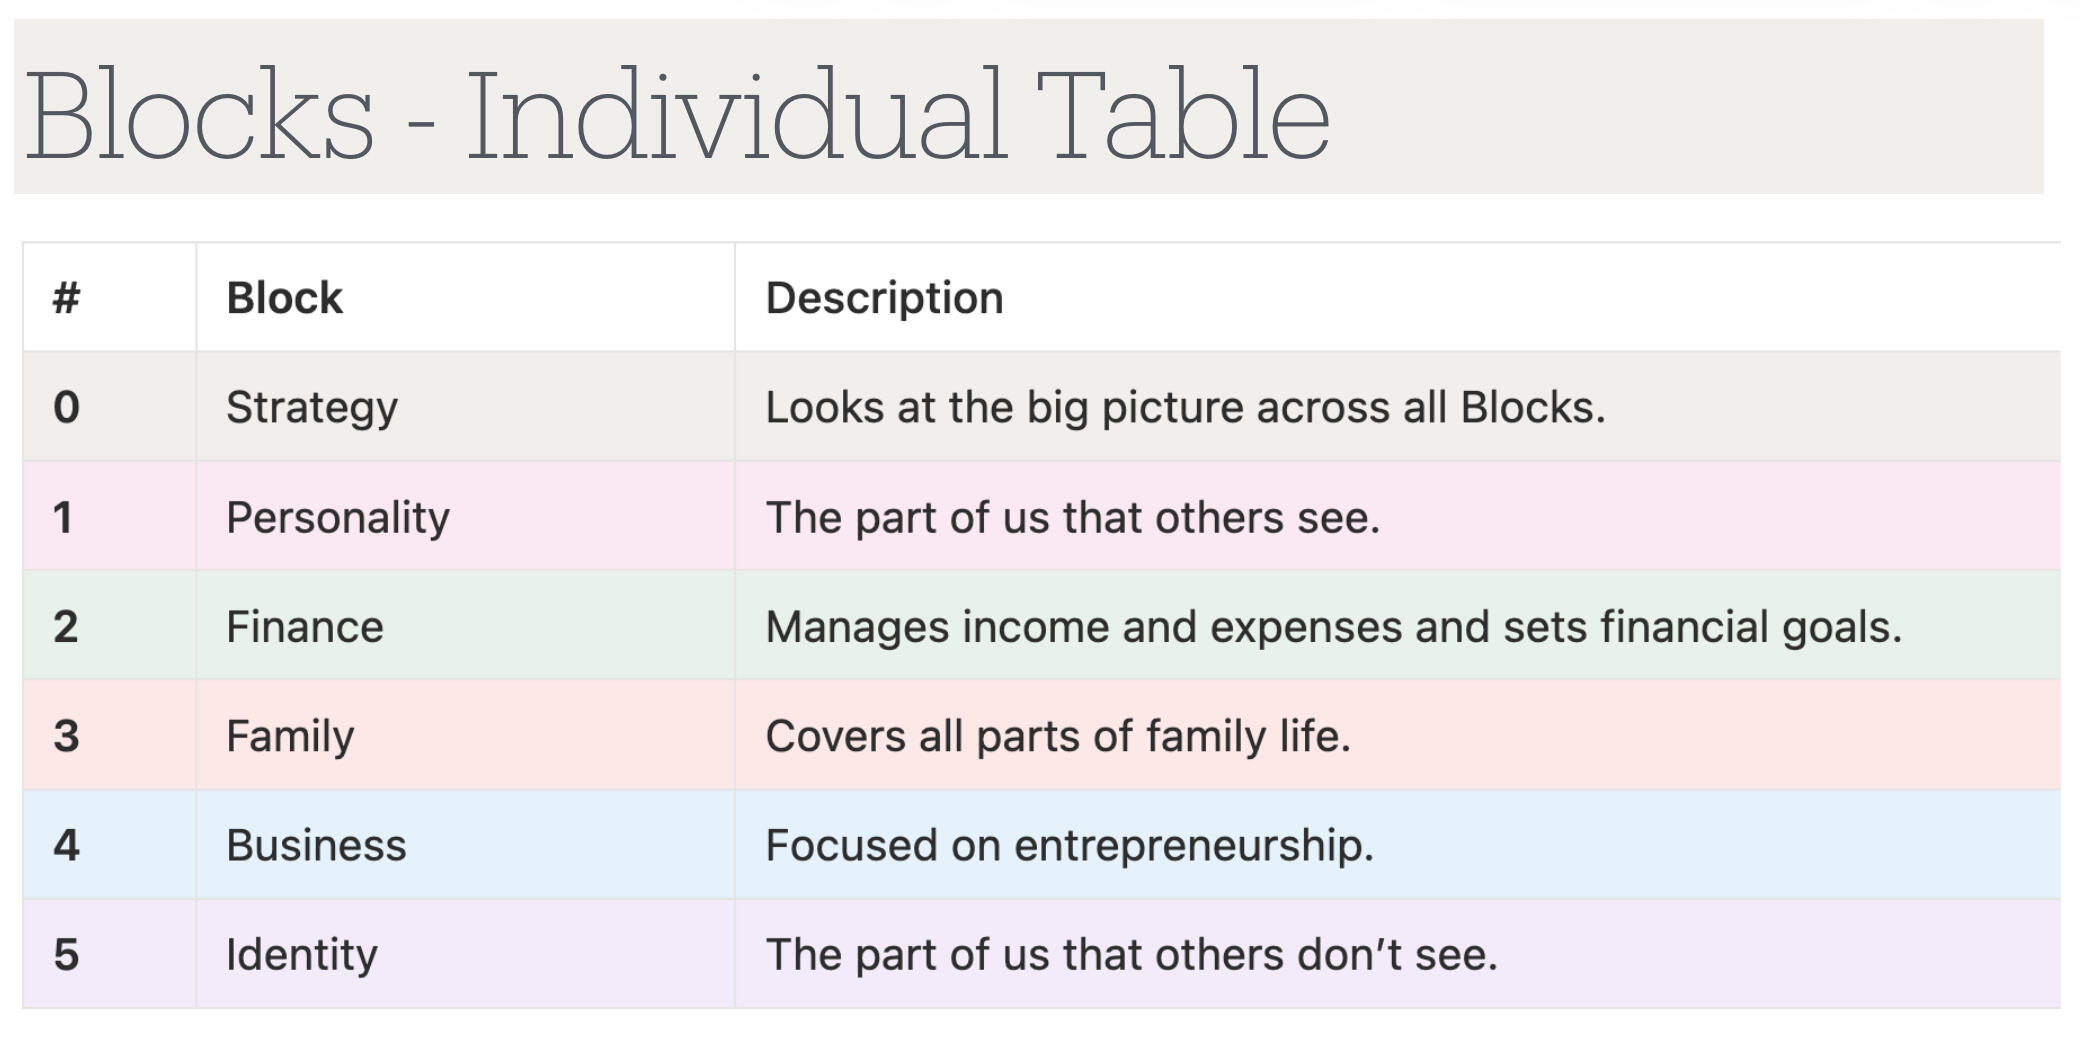Click 'Focused on entrepreneurship' description

coord(1069,846)
